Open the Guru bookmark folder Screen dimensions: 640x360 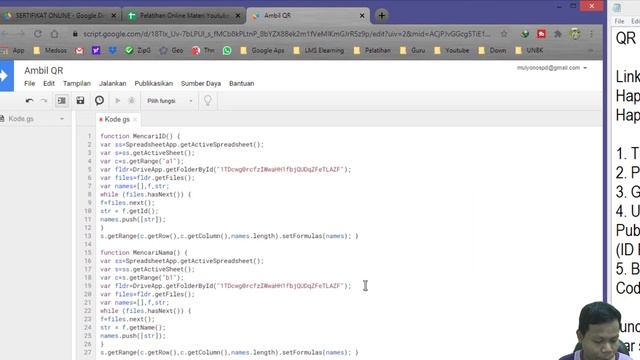[413, 51]
